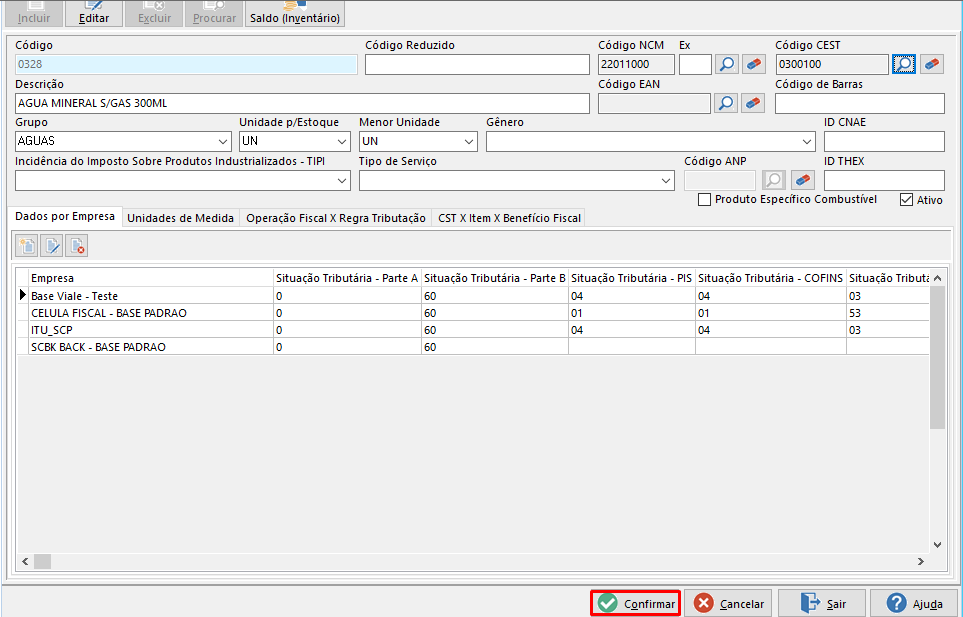The width and height of the screenshot is (963, 617).
Task: Click the grid's vertical scroll up arrow
Action: tap(937, 278)
